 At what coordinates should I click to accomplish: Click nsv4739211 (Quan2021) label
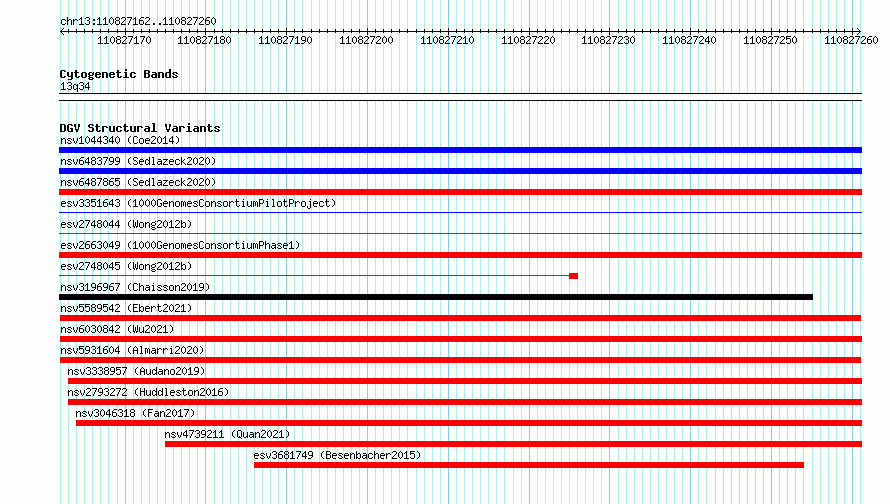tap(227, 434)
